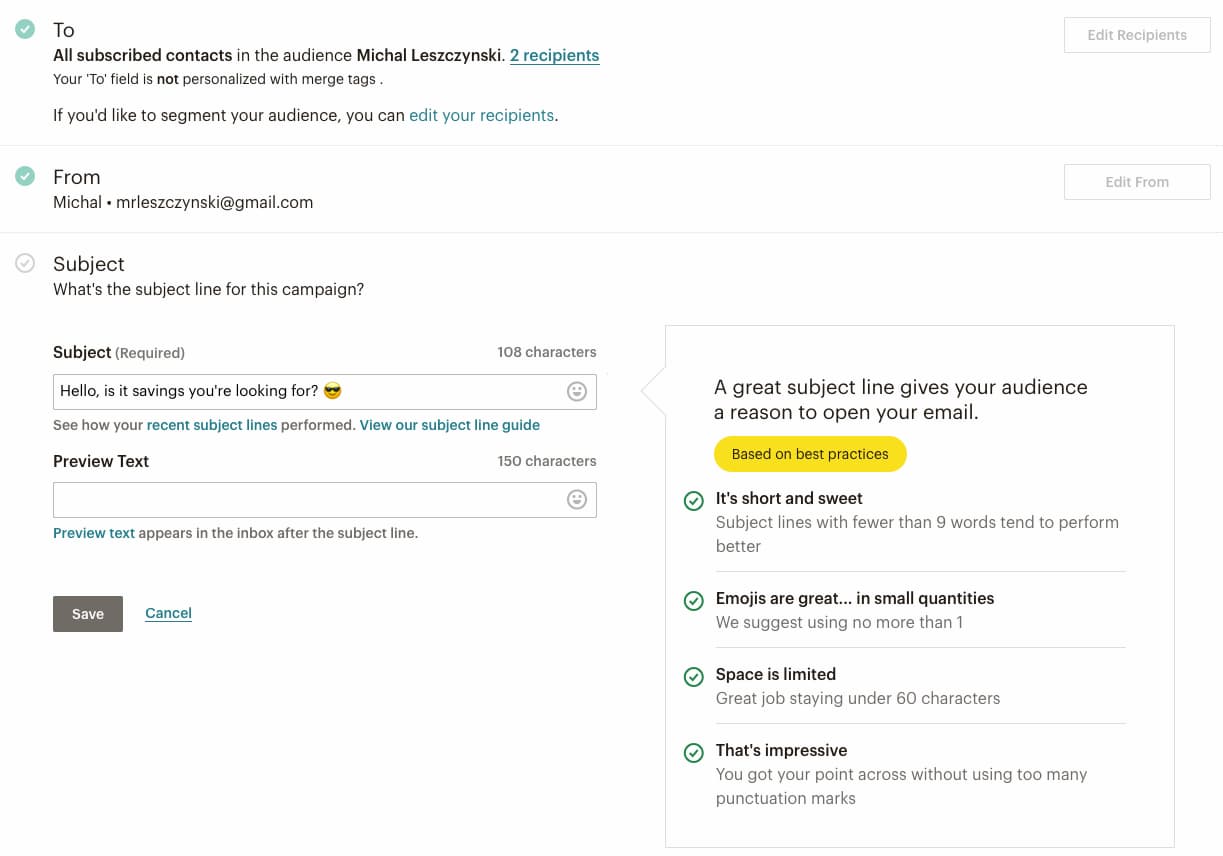The width and height of the screenshot is (1223, 856).
Task: Open the 2 recipients link
Action: coord(555,55)
